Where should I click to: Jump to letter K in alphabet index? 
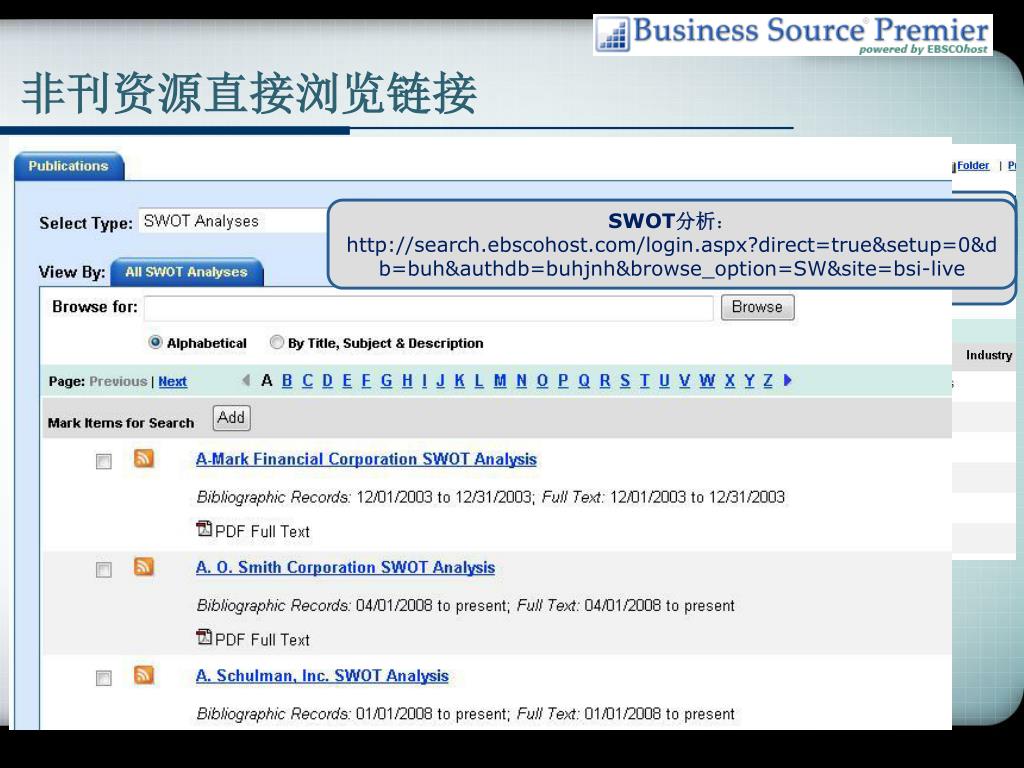pyautogui.click(x=460, y=381)
